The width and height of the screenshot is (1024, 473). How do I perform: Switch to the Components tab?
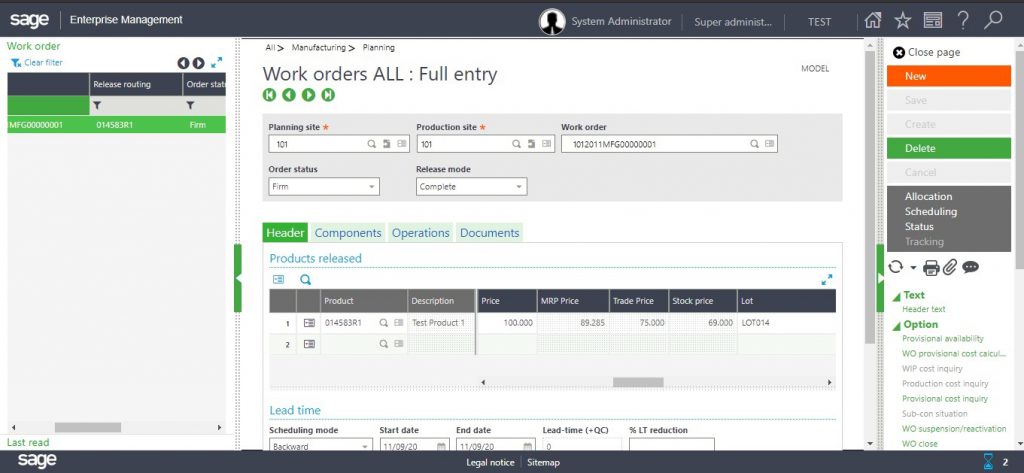(x=348, y=233)
